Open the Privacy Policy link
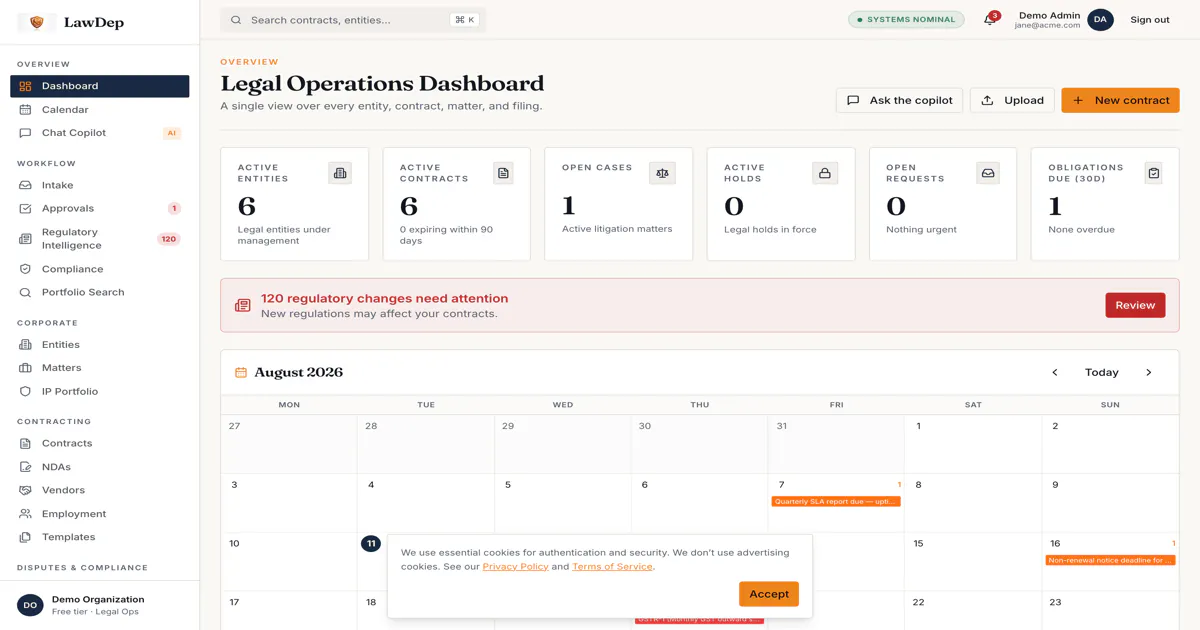Screen dimensions: 1200x630 [515, 566]
